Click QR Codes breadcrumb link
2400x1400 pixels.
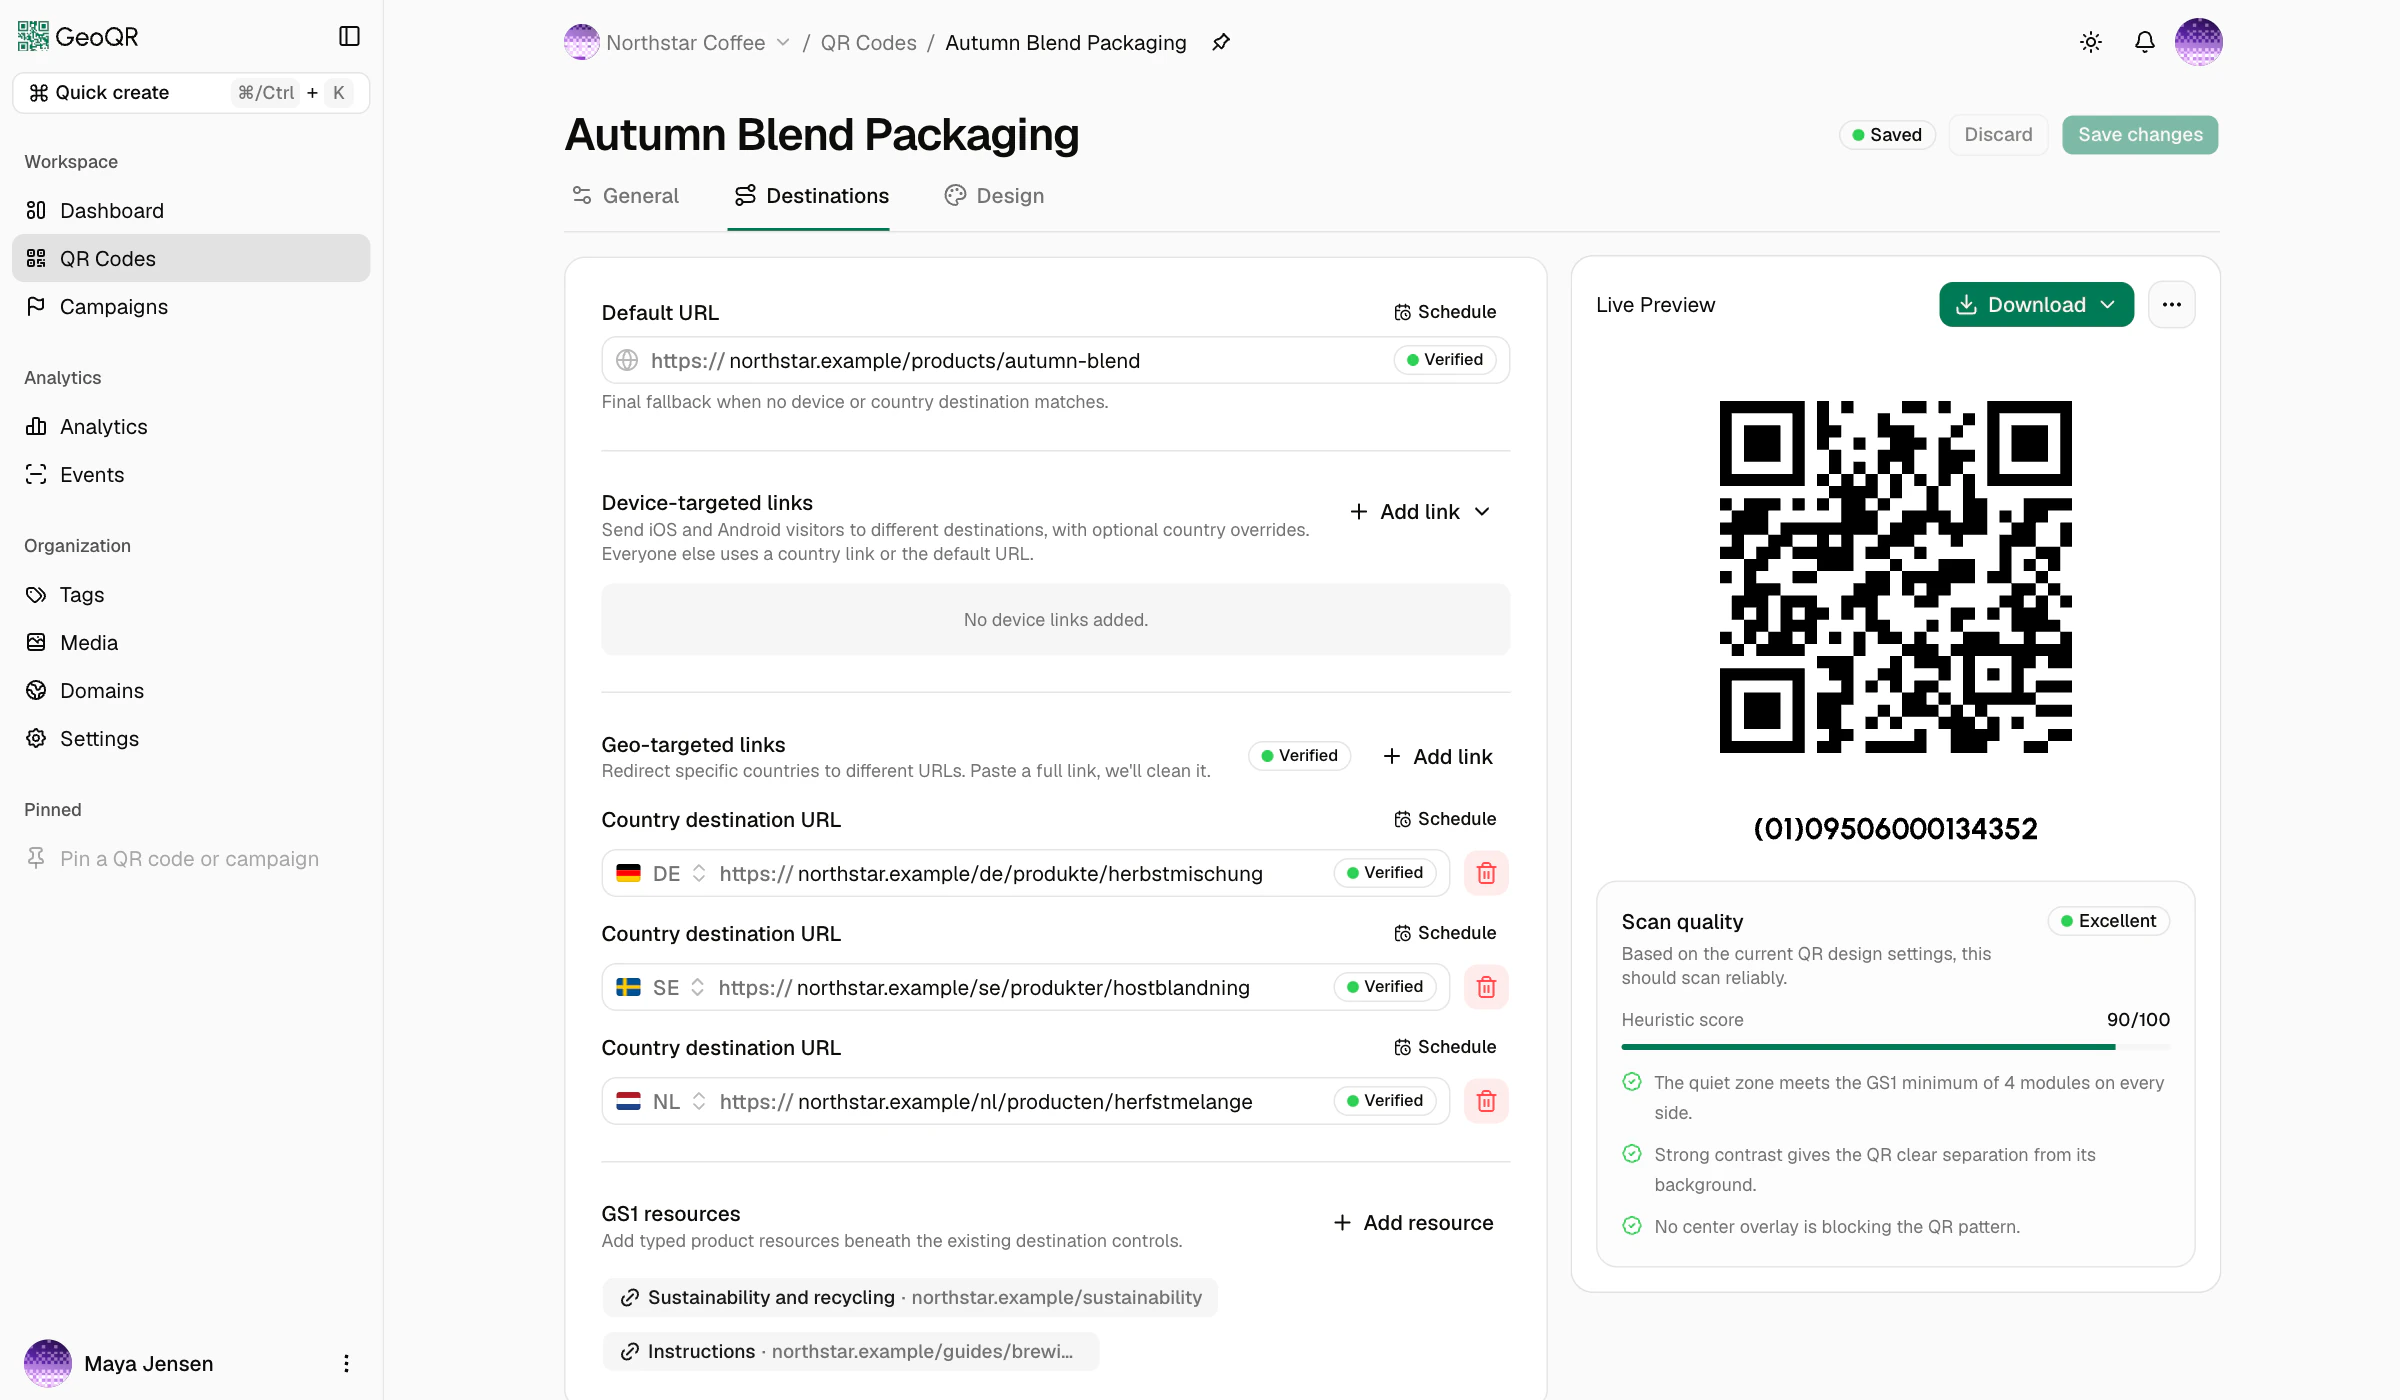tap(868, 43)
